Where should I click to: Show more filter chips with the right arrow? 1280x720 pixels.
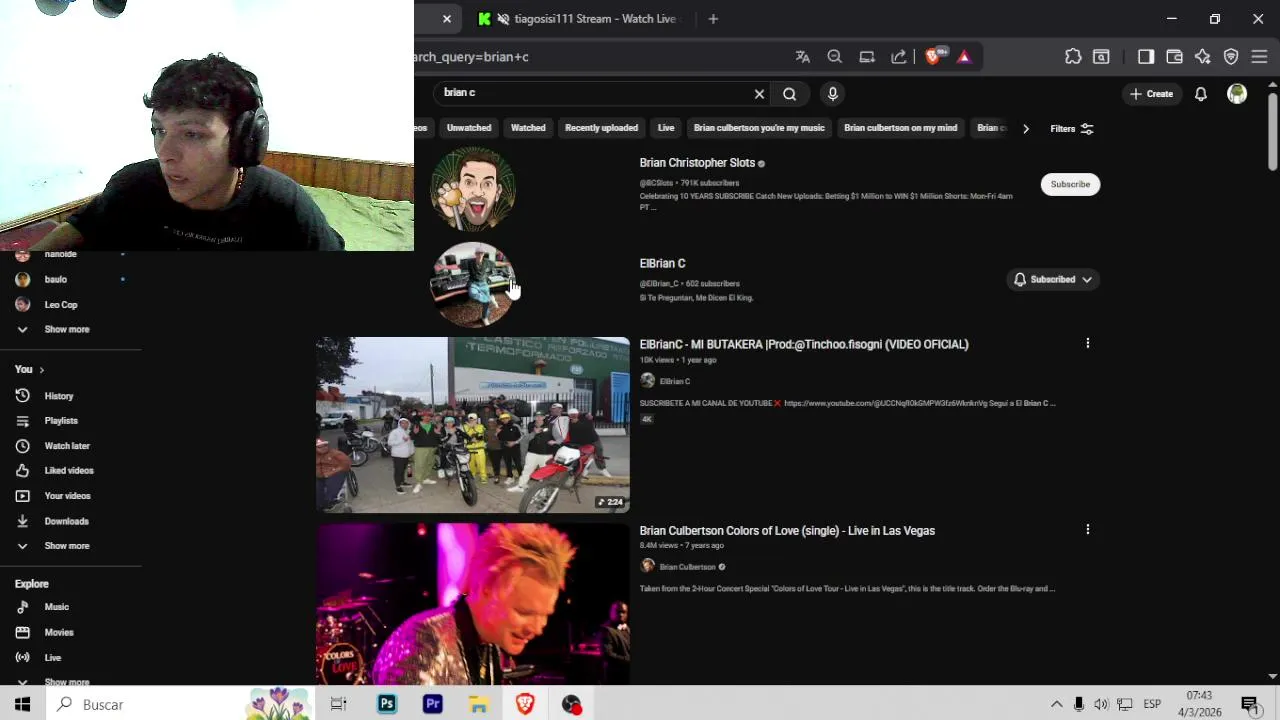tap(1025, 129)
